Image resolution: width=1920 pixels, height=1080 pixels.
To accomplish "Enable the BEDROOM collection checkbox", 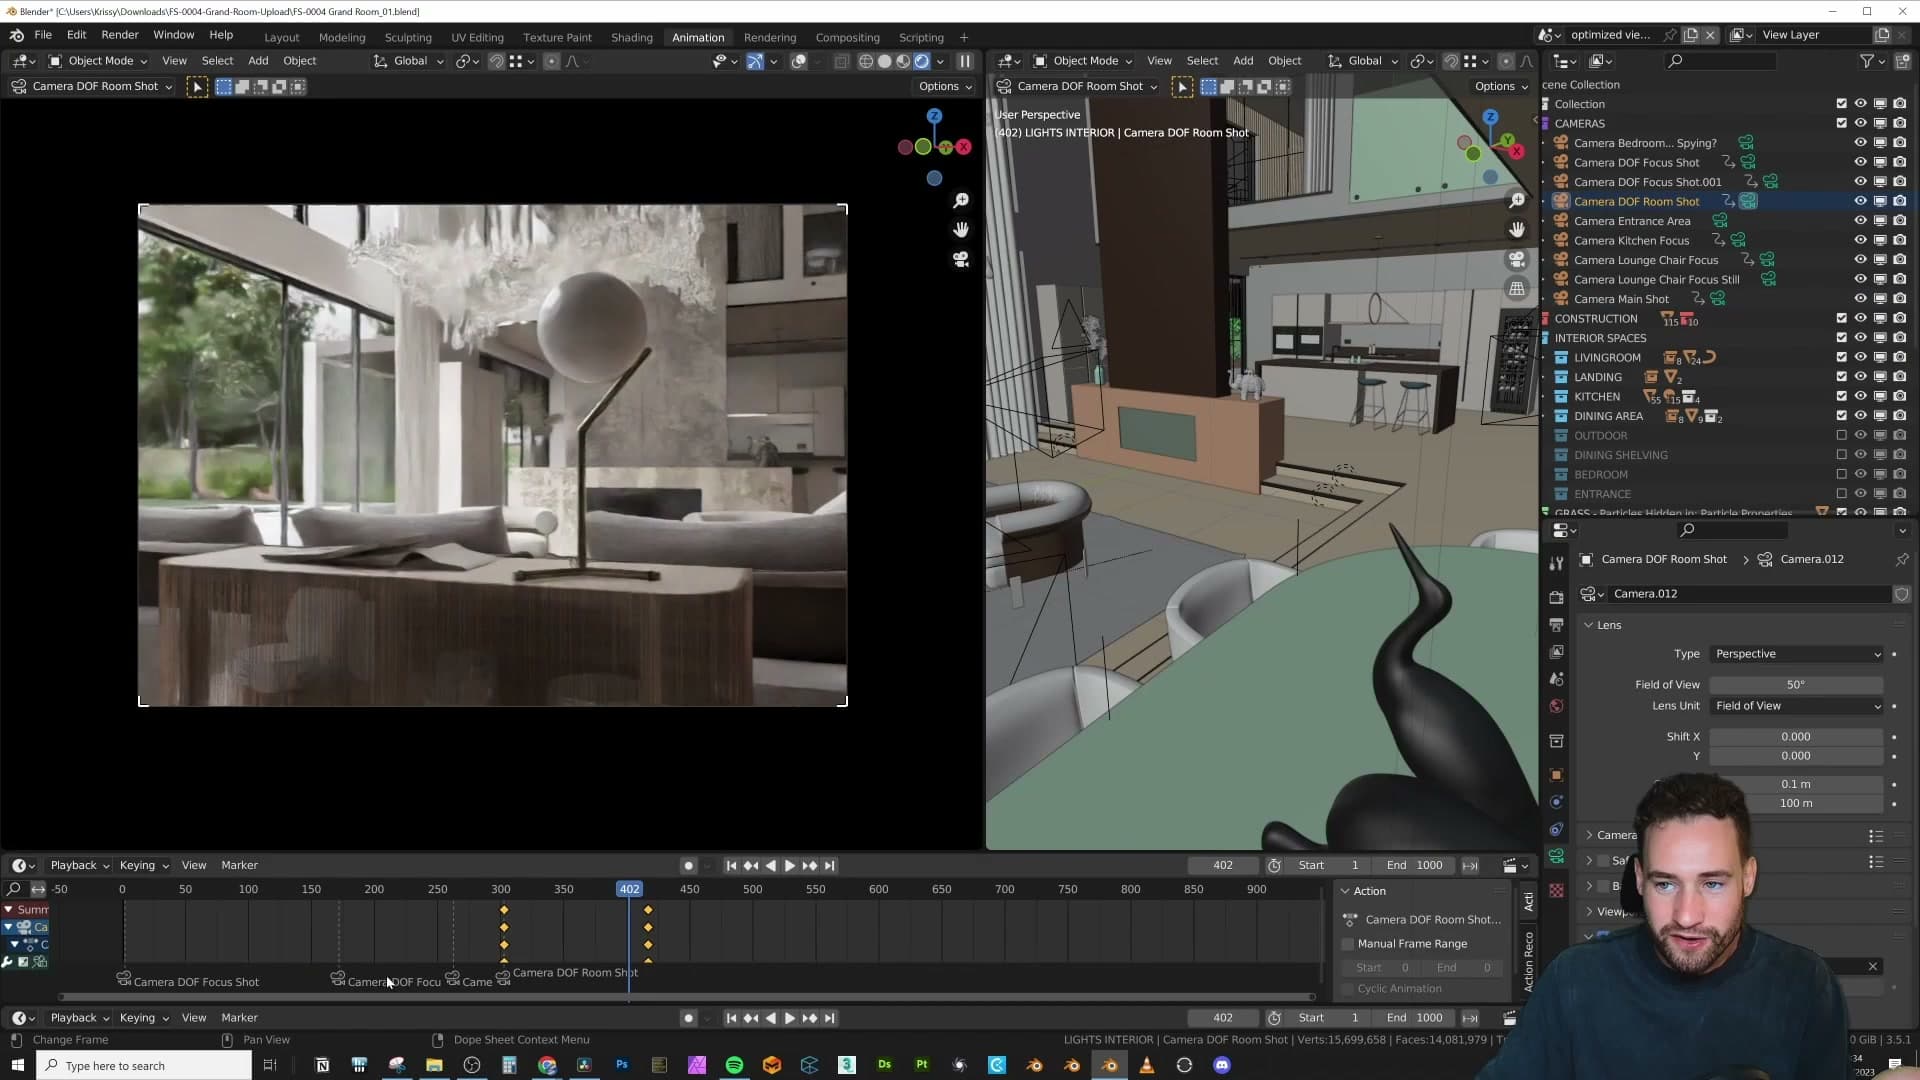I will pos(1841,475).
